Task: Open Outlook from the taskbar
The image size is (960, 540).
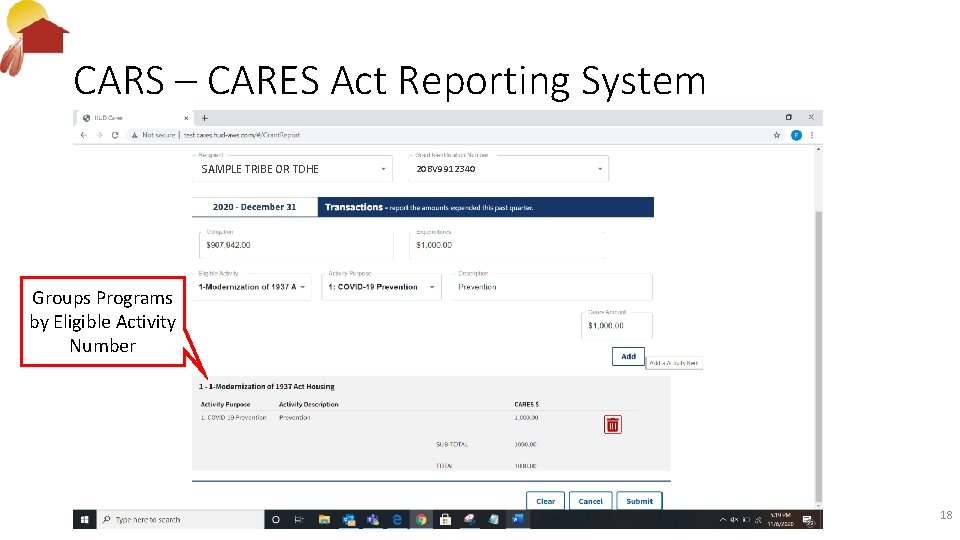Action: point(349,519)
